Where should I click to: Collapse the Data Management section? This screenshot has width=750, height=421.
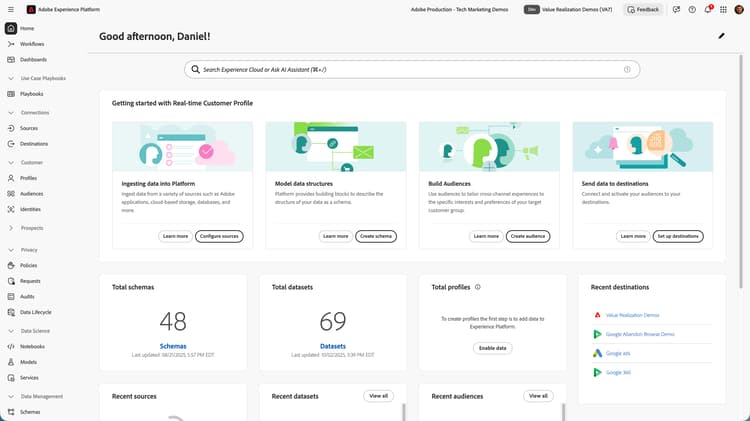pos(11,397)
